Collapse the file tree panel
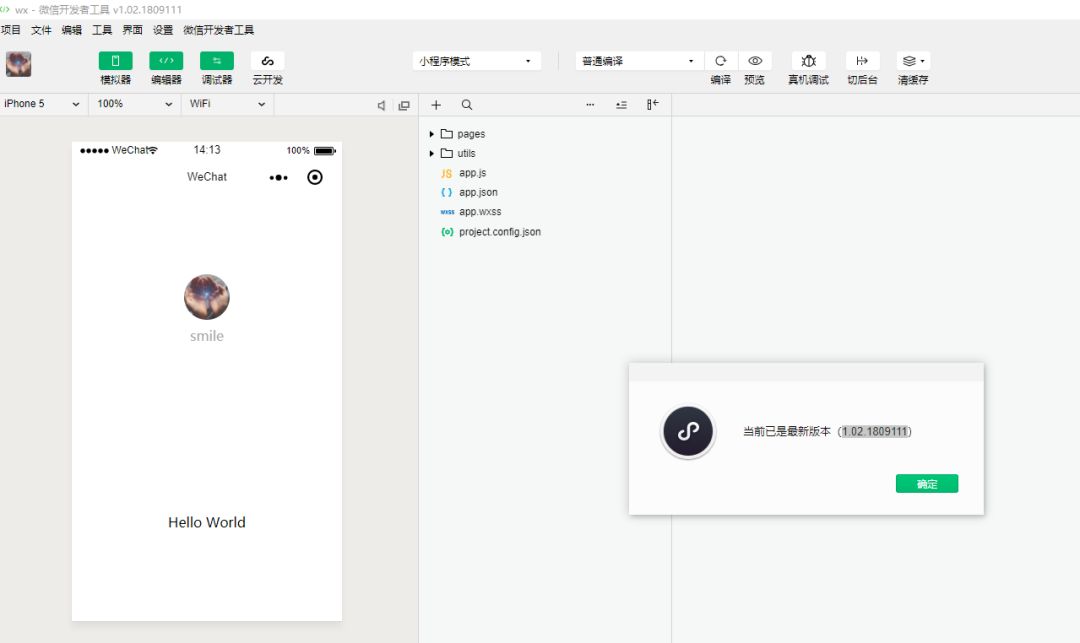This screenshot has width=1080, height=643. (652, 105)
